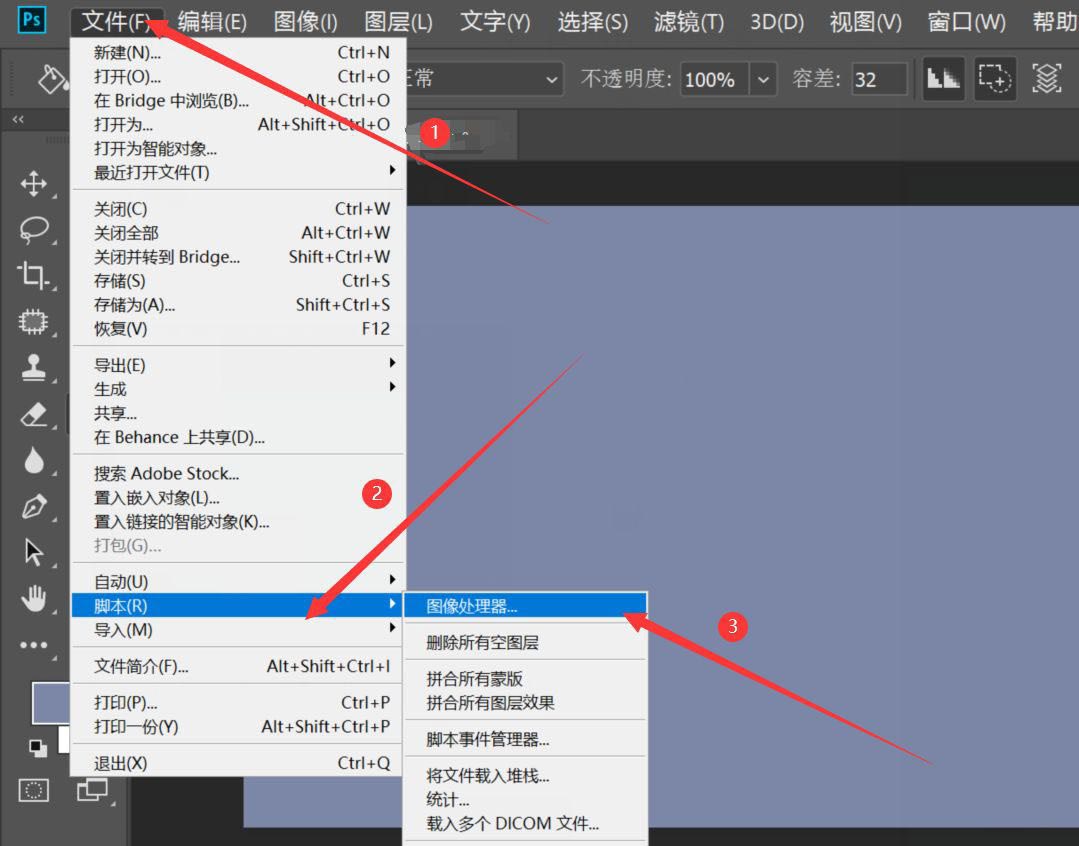Toggle the all layers option icon
The image size is (1079, 846).
click(1046, 78)
